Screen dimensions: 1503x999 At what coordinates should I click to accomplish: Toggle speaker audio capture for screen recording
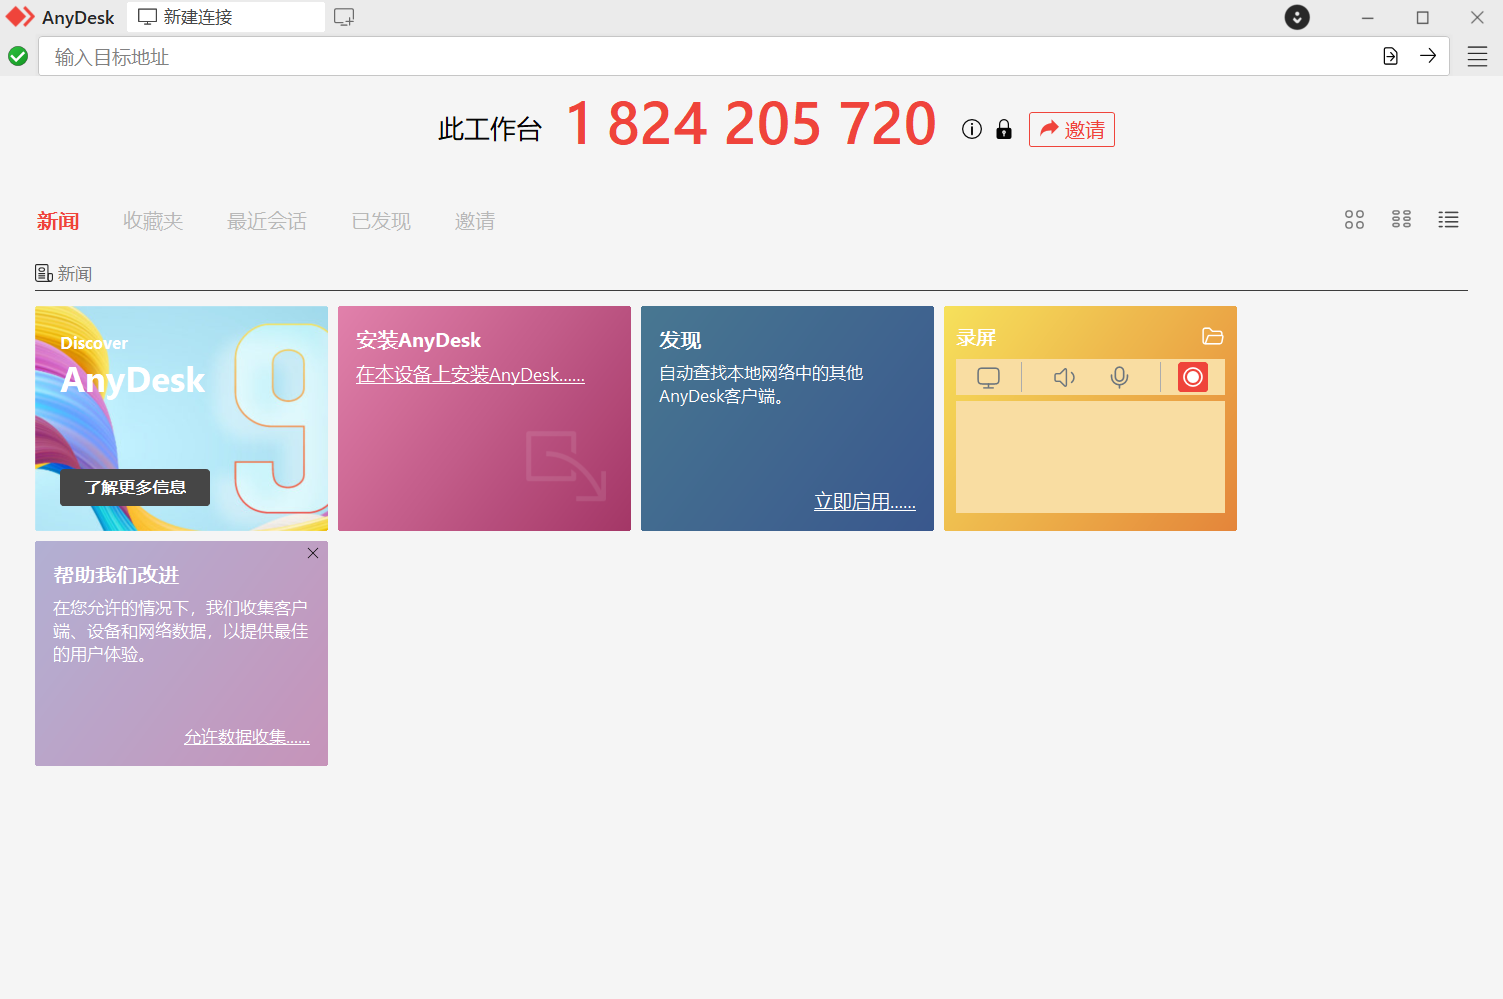(x=1063, y=377)
